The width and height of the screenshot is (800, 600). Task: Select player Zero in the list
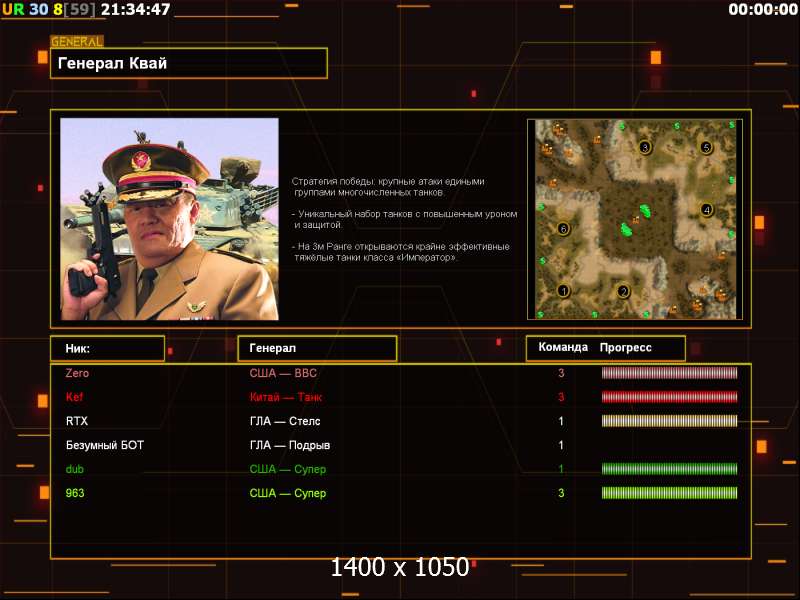tap(77, 373)
